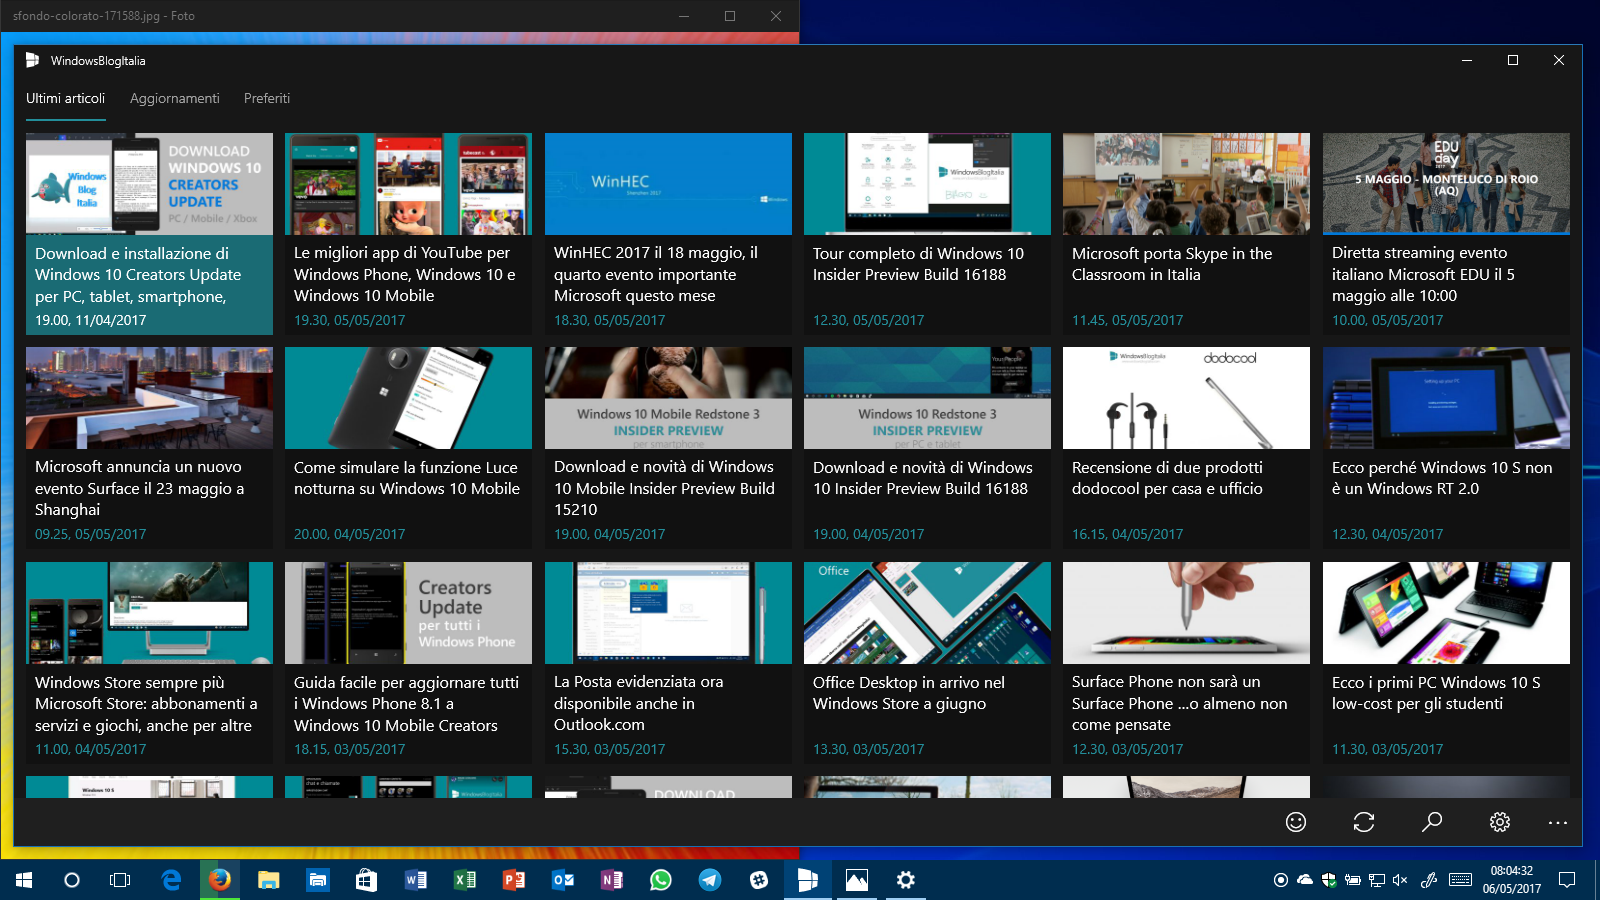Click the Windows Defender shield tray icon
This screenshot has height=900, width=1600.
(1329, 880)
